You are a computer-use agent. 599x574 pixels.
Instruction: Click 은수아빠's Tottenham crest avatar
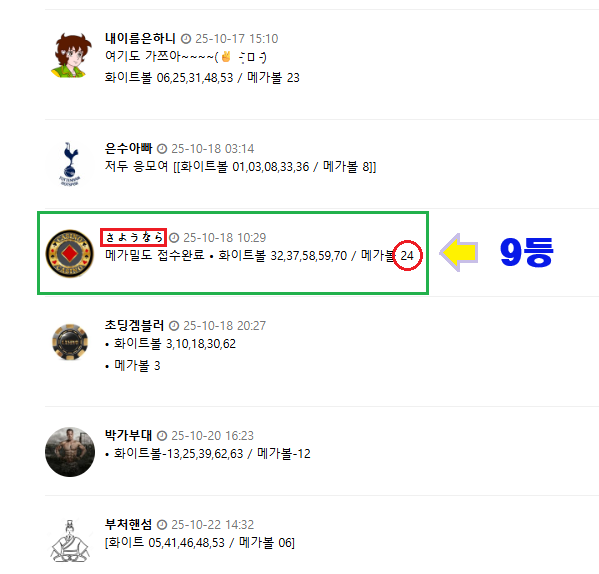point(70,164)
